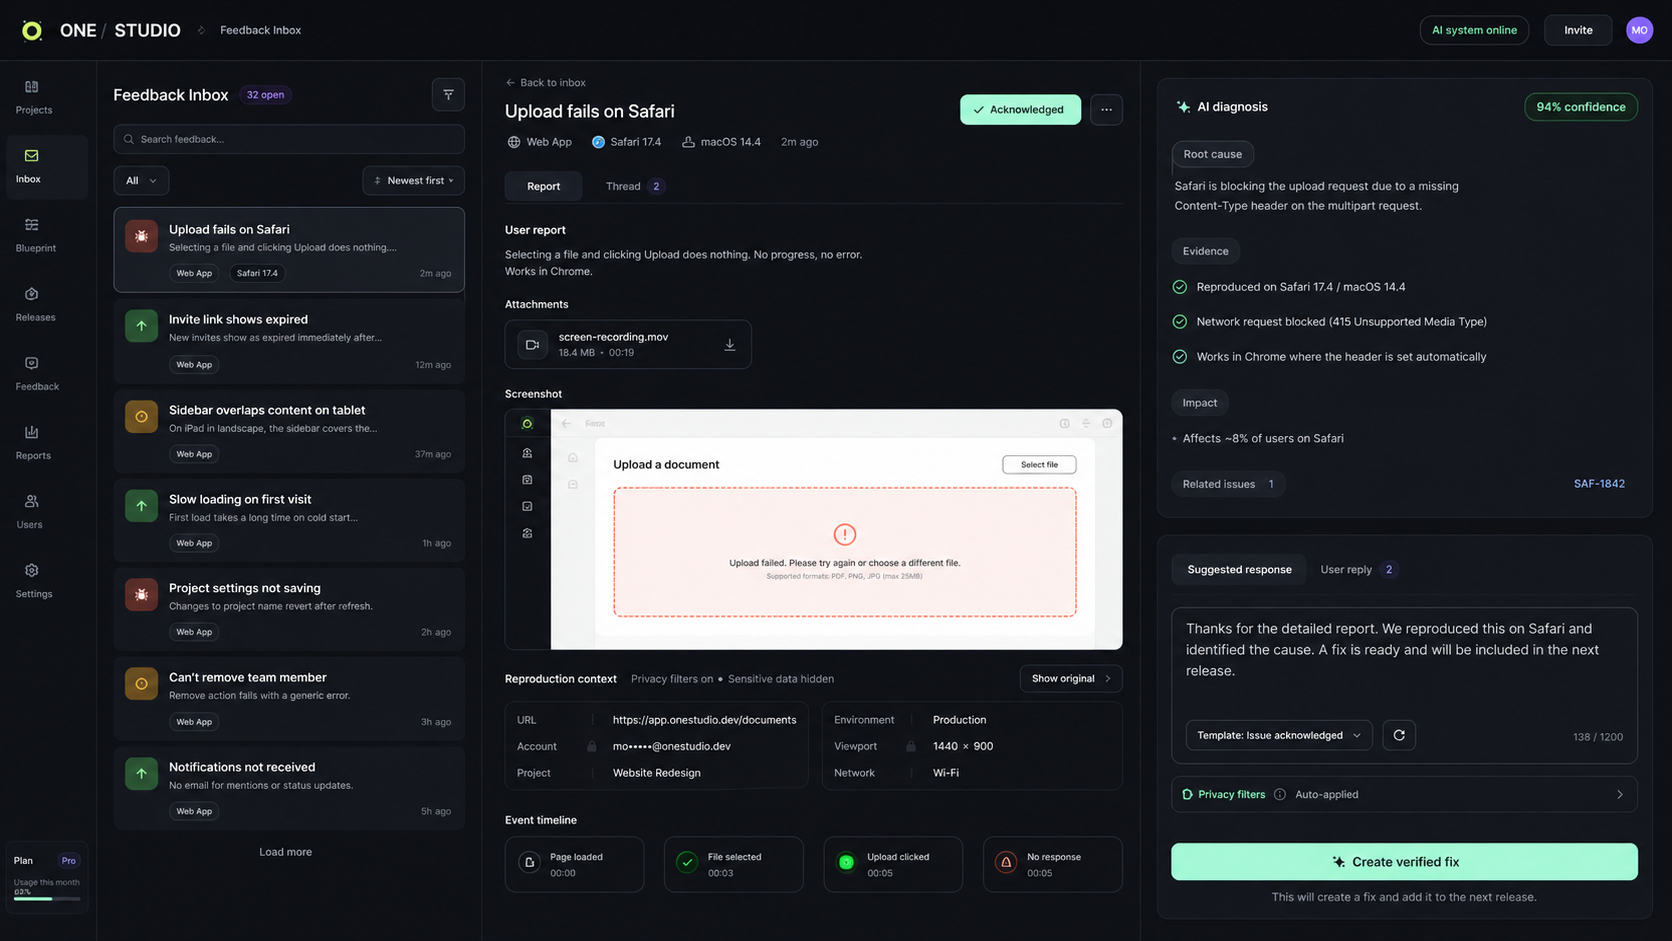Open the Upload a document screenshot
Viewport: 1672px width, 941px height.
tap(814, 530)
